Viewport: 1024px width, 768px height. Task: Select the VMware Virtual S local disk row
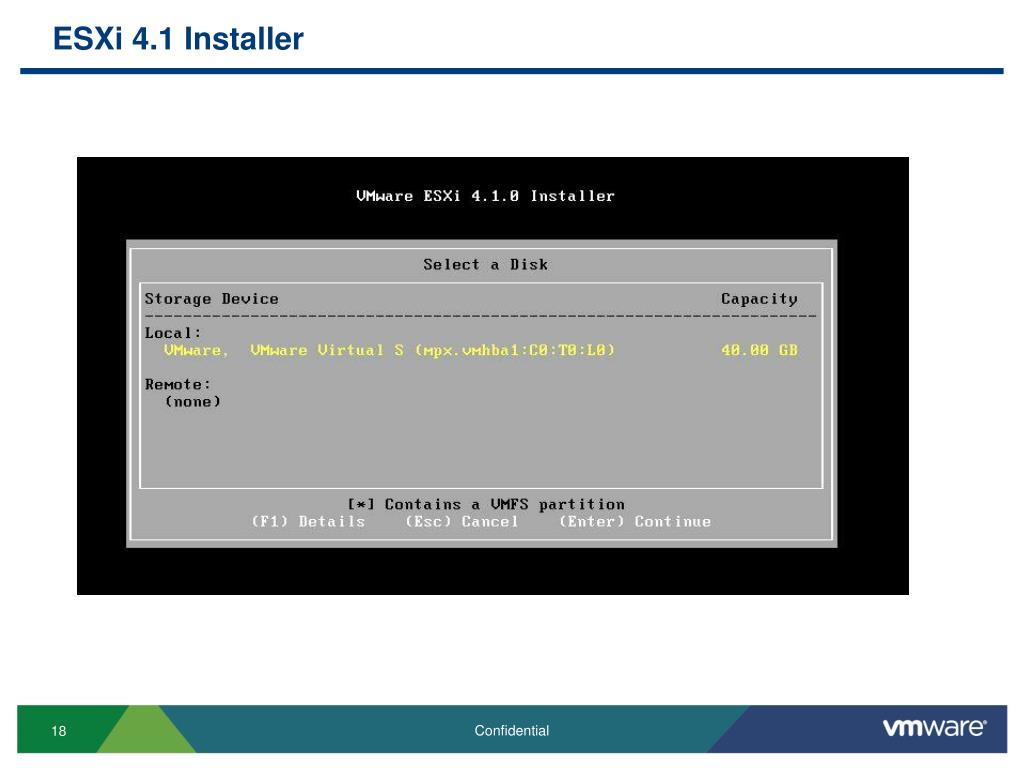[x=481, y=350]
